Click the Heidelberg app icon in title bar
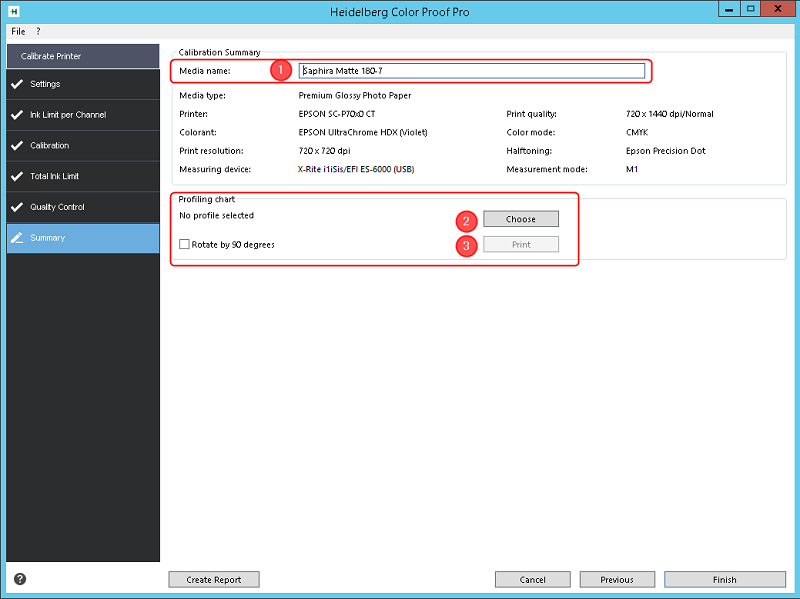Image resolution: width=800 pixels, height=599 pixels. (x=14, y=11)
